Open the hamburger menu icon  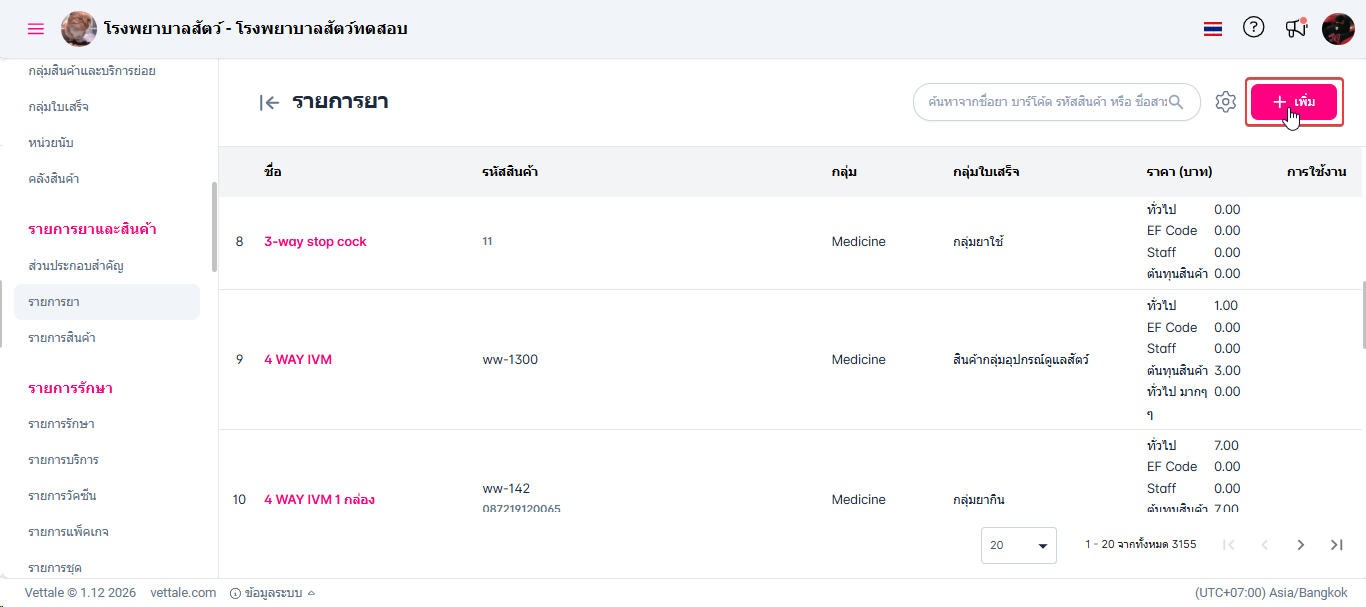(x=36, y=29)
